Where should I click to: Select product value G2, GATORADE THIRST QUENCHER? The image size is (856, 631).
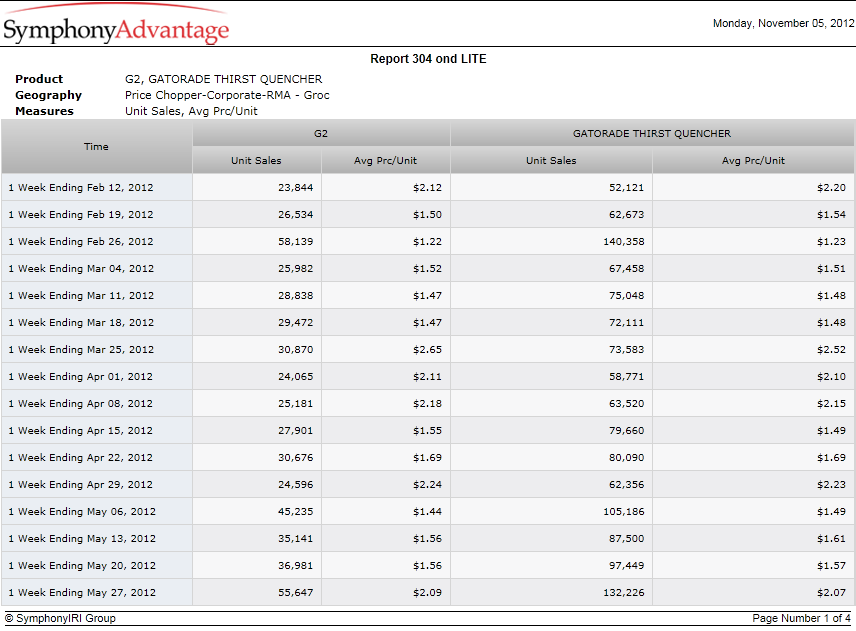coord(223,79)
